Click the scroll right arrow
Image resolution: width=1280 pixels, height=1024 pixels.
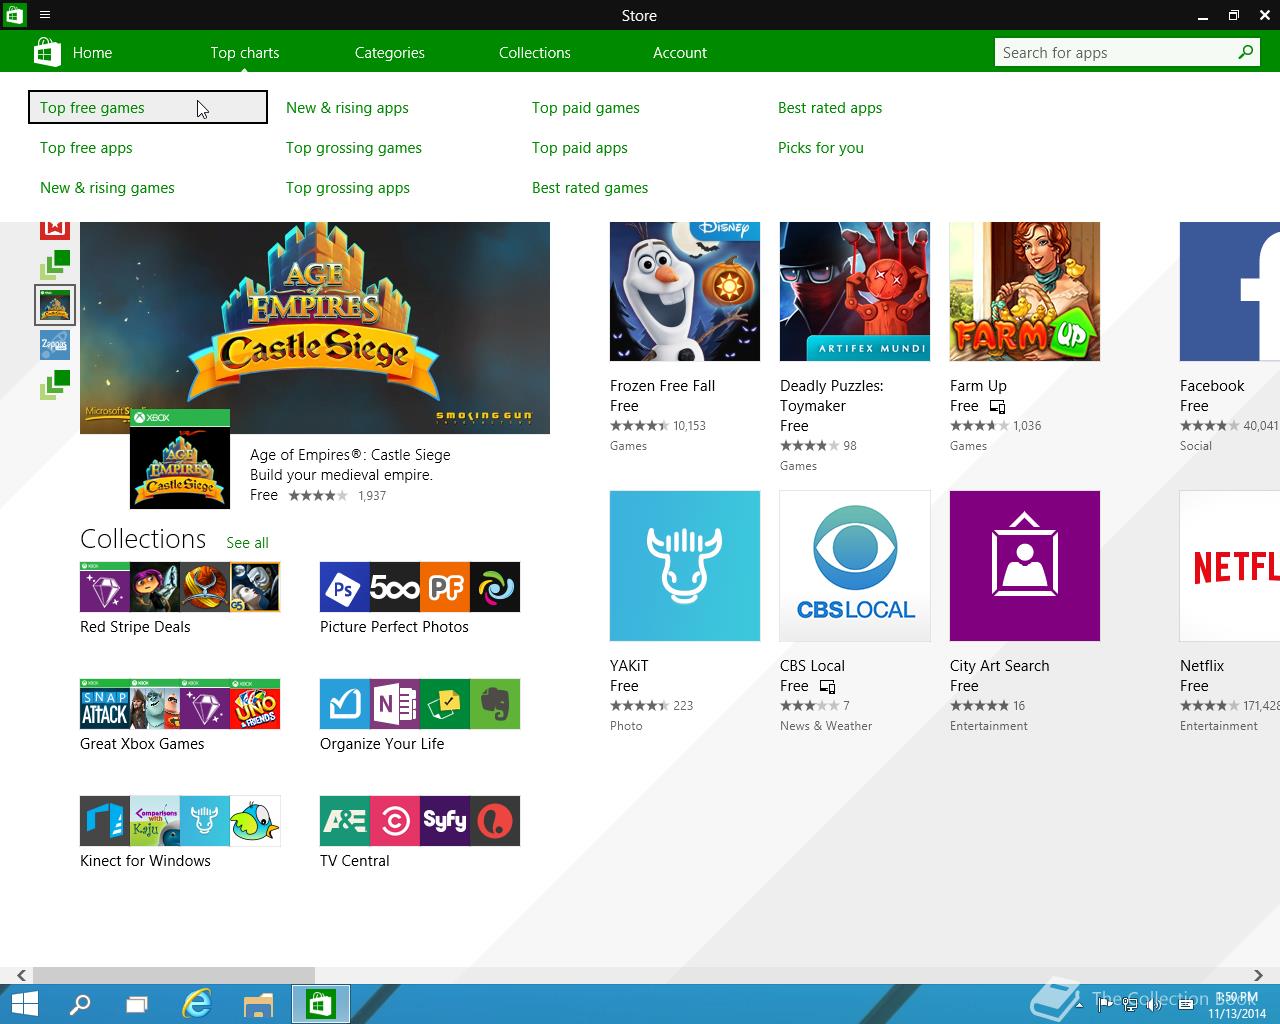1258,975
